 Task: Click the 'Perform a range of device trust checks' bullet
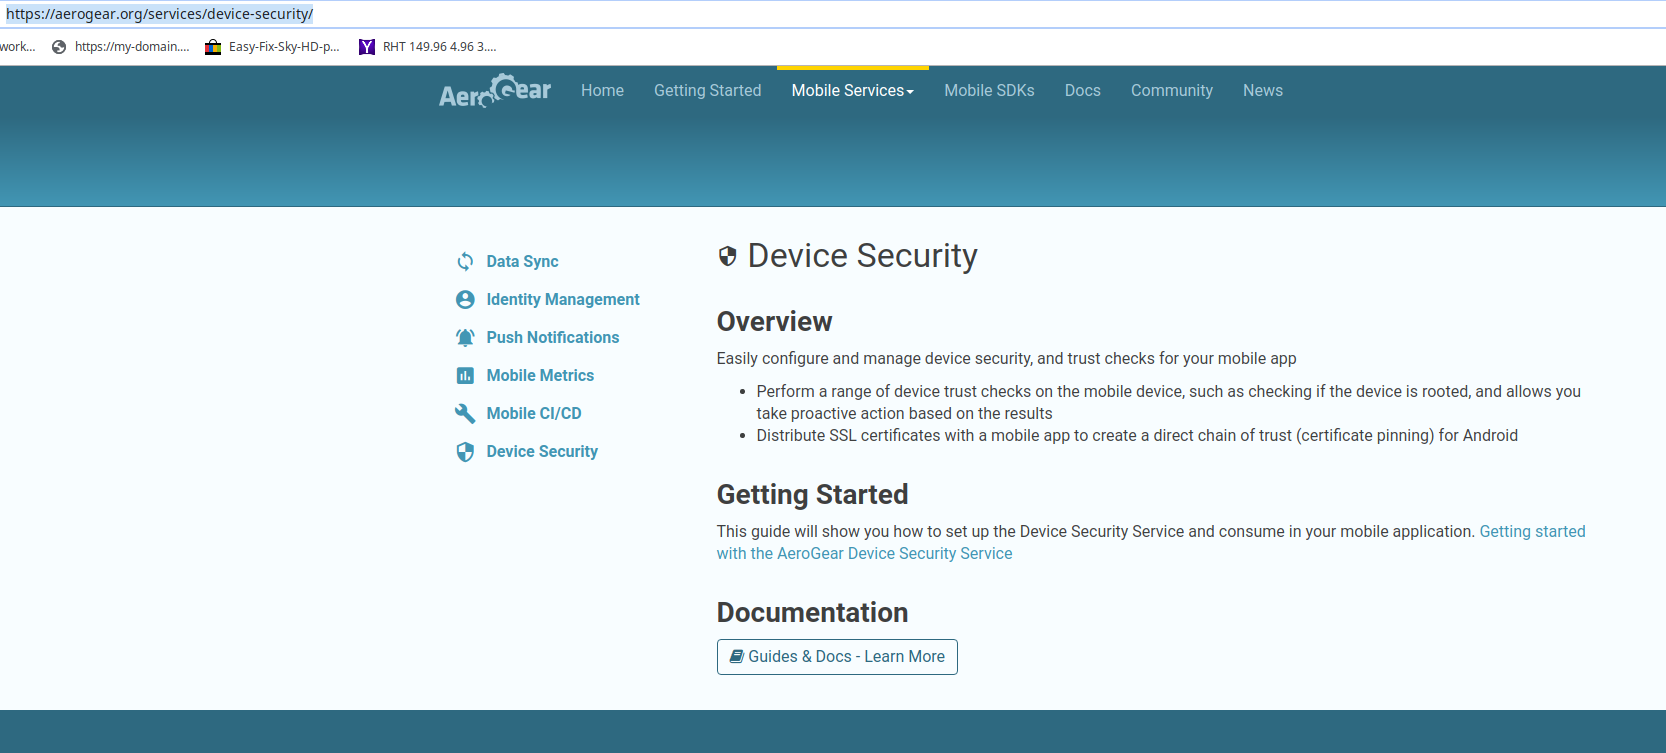point(1168,402)
